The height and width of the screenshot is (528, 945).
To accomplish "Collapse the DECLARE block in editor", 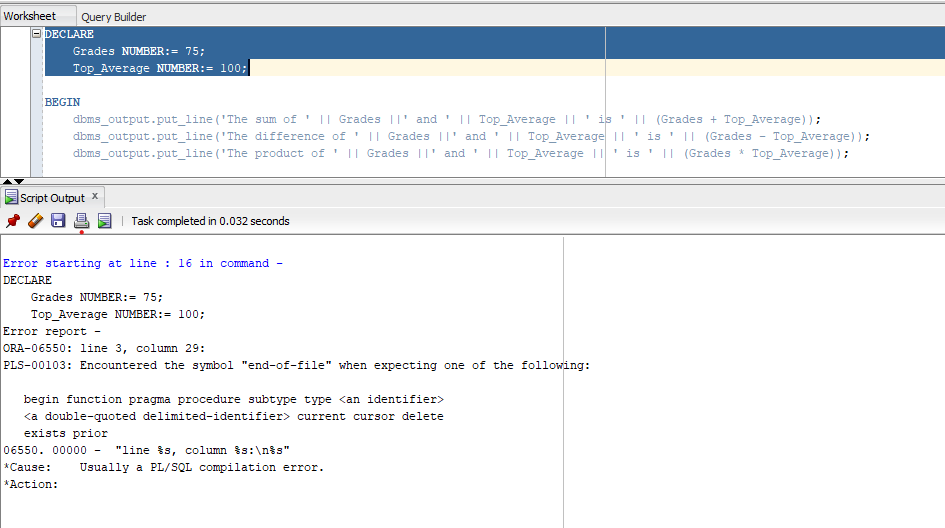I will [36, 34].
